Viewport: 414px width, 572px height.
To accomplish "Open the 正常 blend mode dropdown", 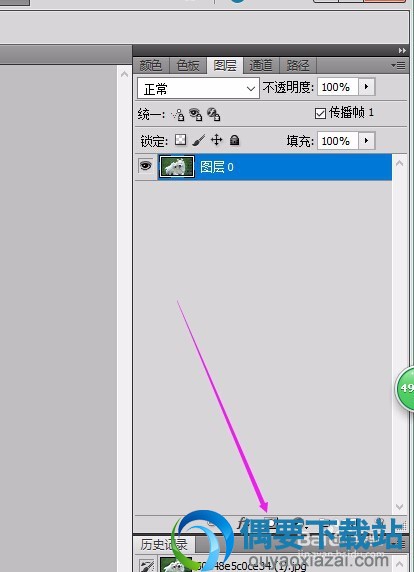I will tap(198, 88).
